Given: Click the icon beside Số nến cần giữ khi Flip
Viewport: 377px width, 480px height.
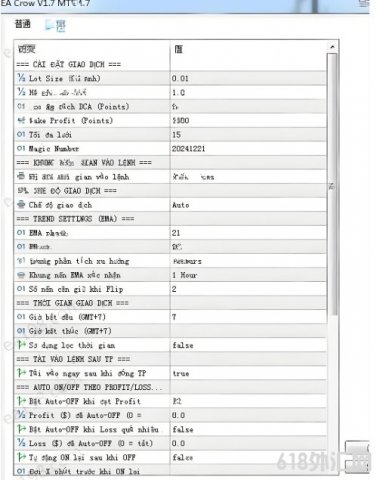Looking at the screenshot, I should pos(21,289).
